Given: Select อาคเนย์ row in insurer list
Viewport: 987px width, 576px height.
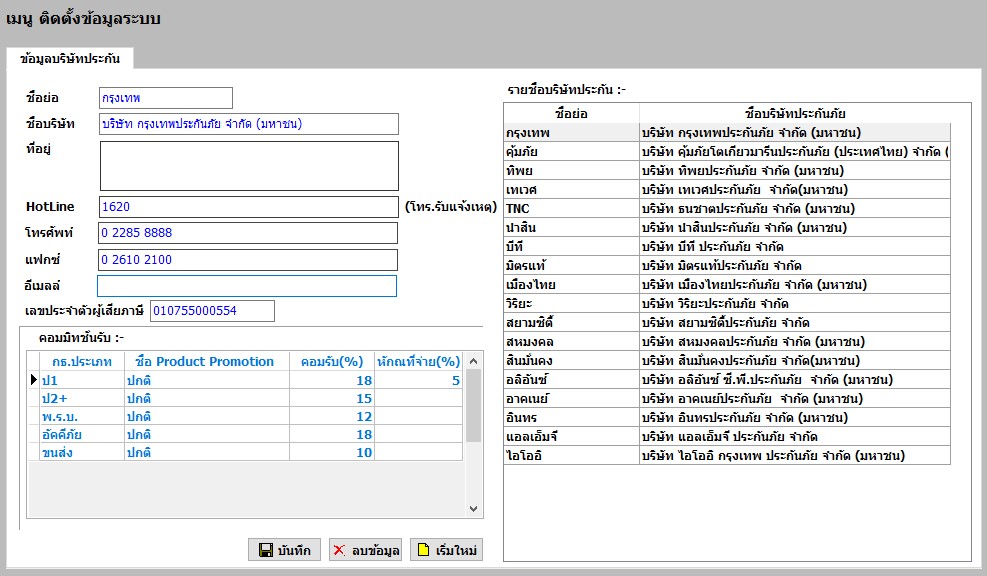Looking at the screenshot, I should 727,398.
